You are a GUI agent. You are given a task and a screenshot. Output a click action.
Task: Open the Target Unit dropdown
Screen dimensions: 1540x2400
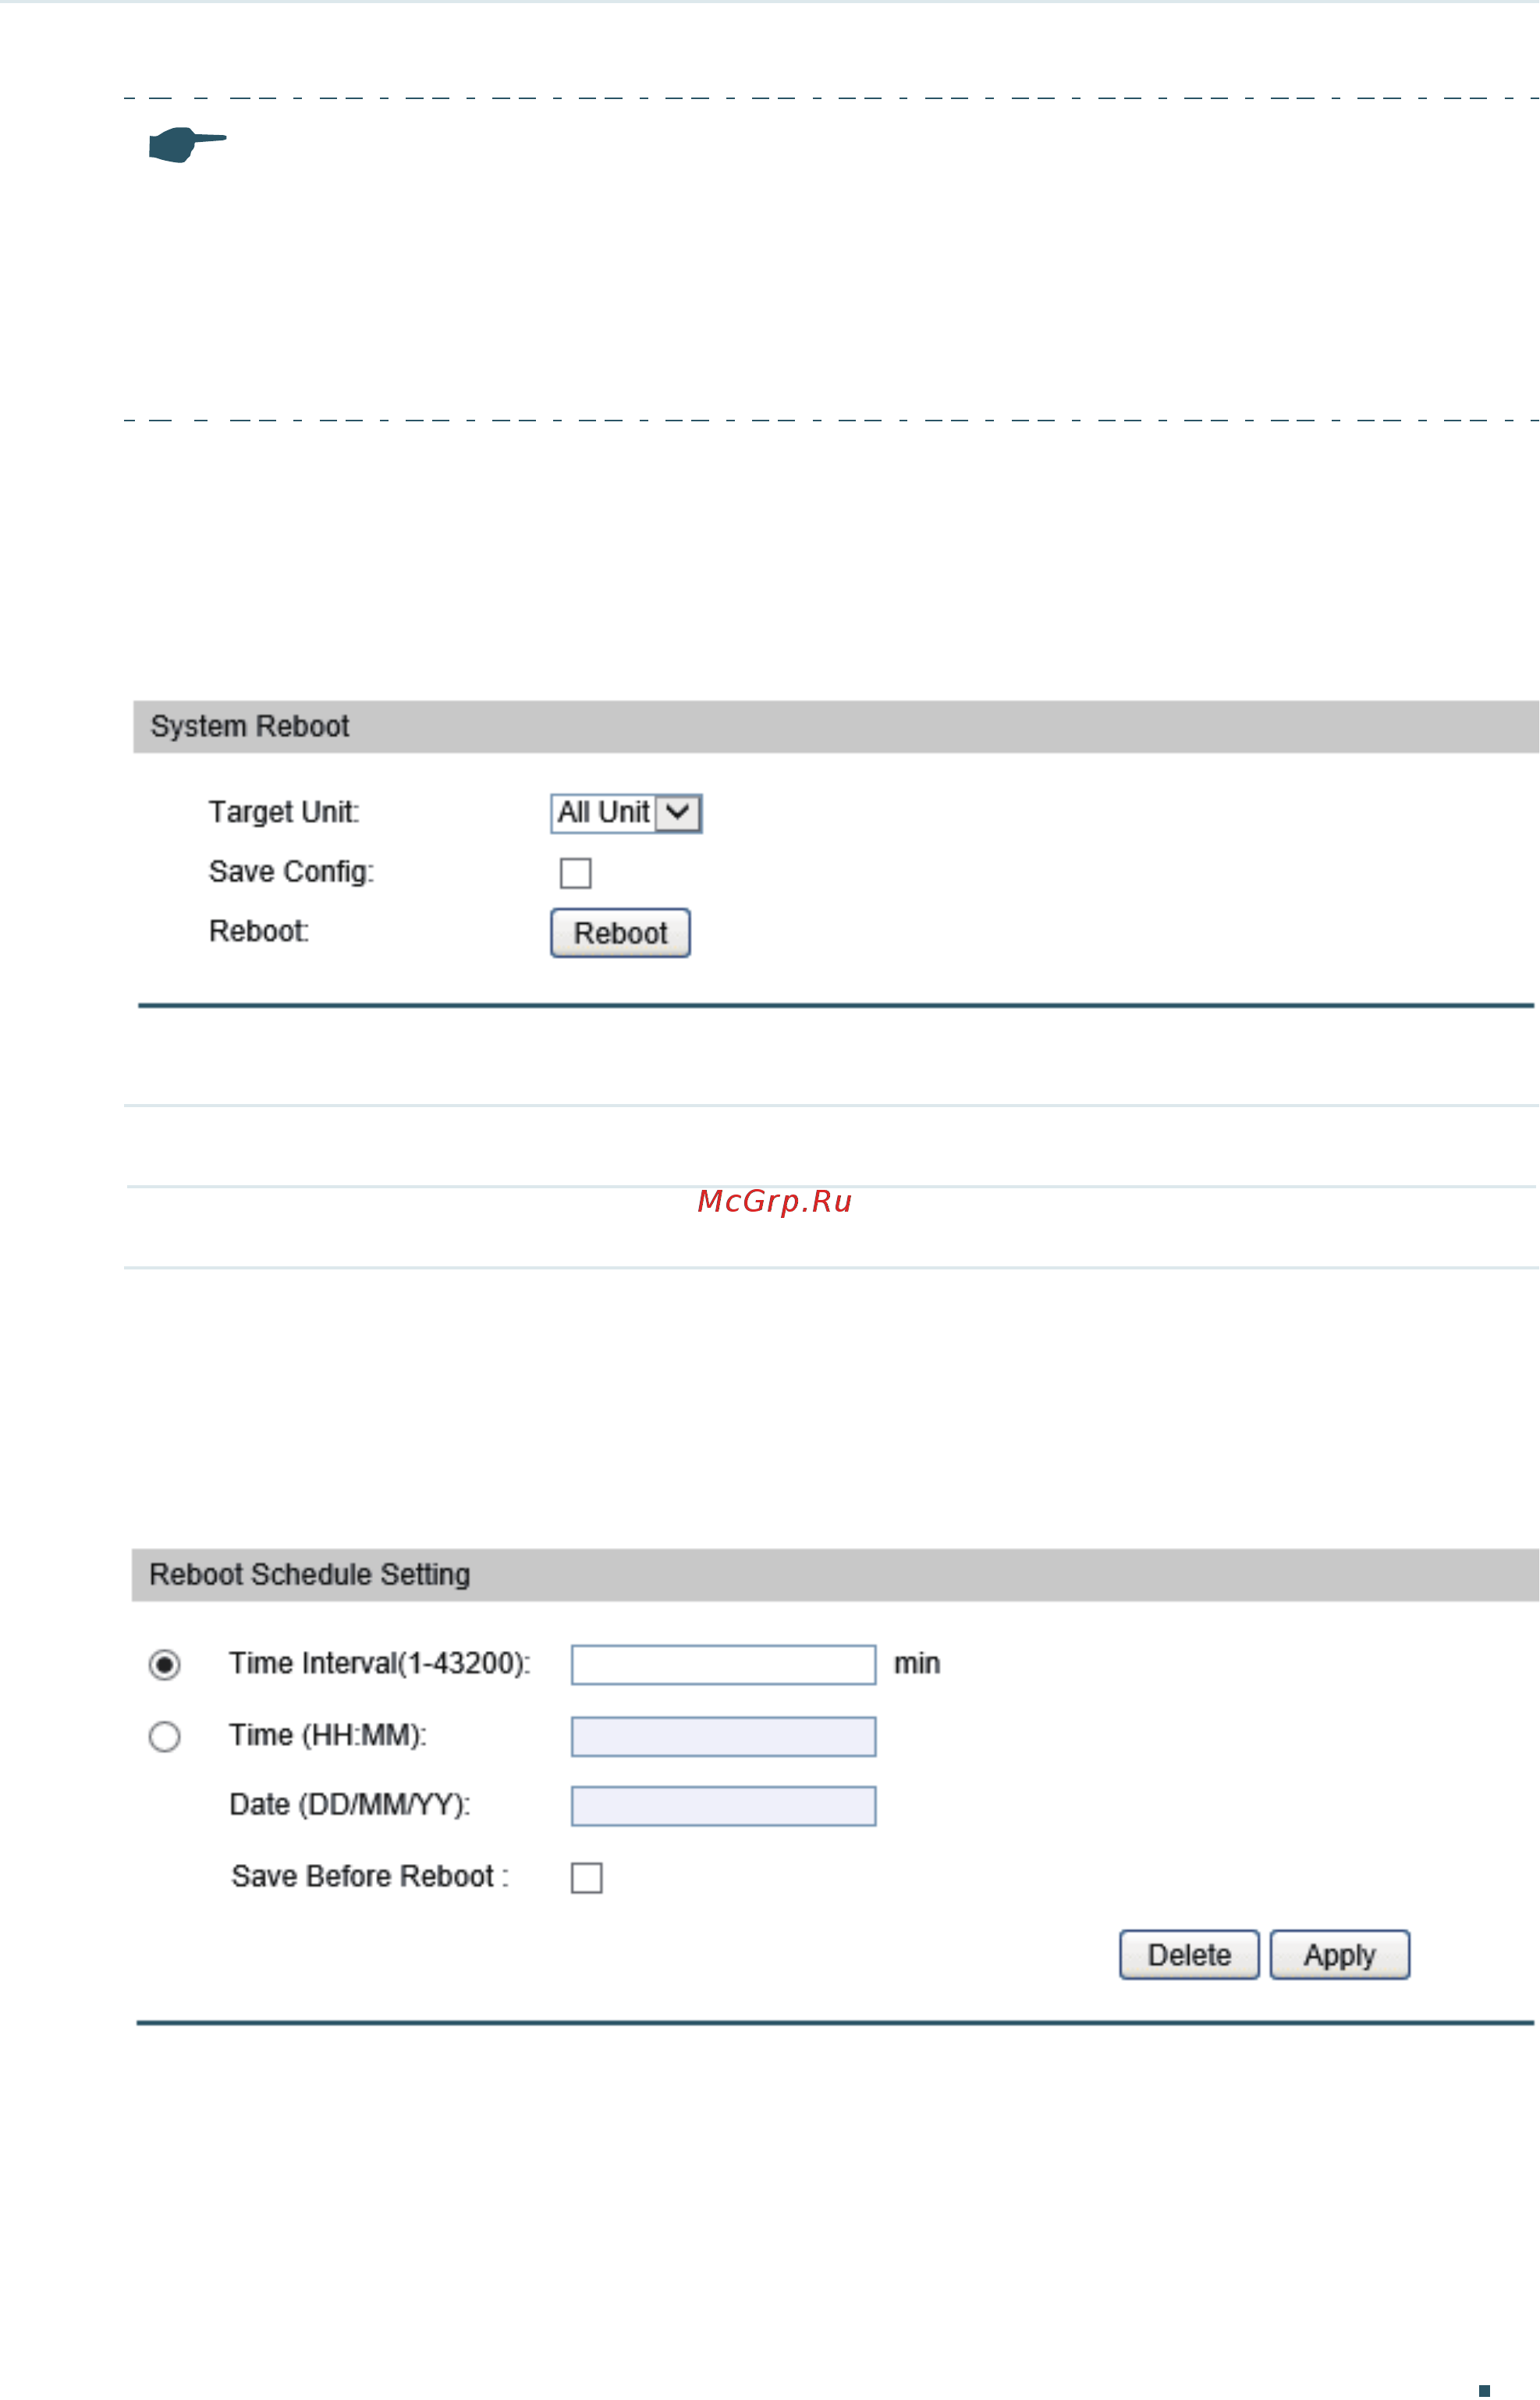[626, 813]
